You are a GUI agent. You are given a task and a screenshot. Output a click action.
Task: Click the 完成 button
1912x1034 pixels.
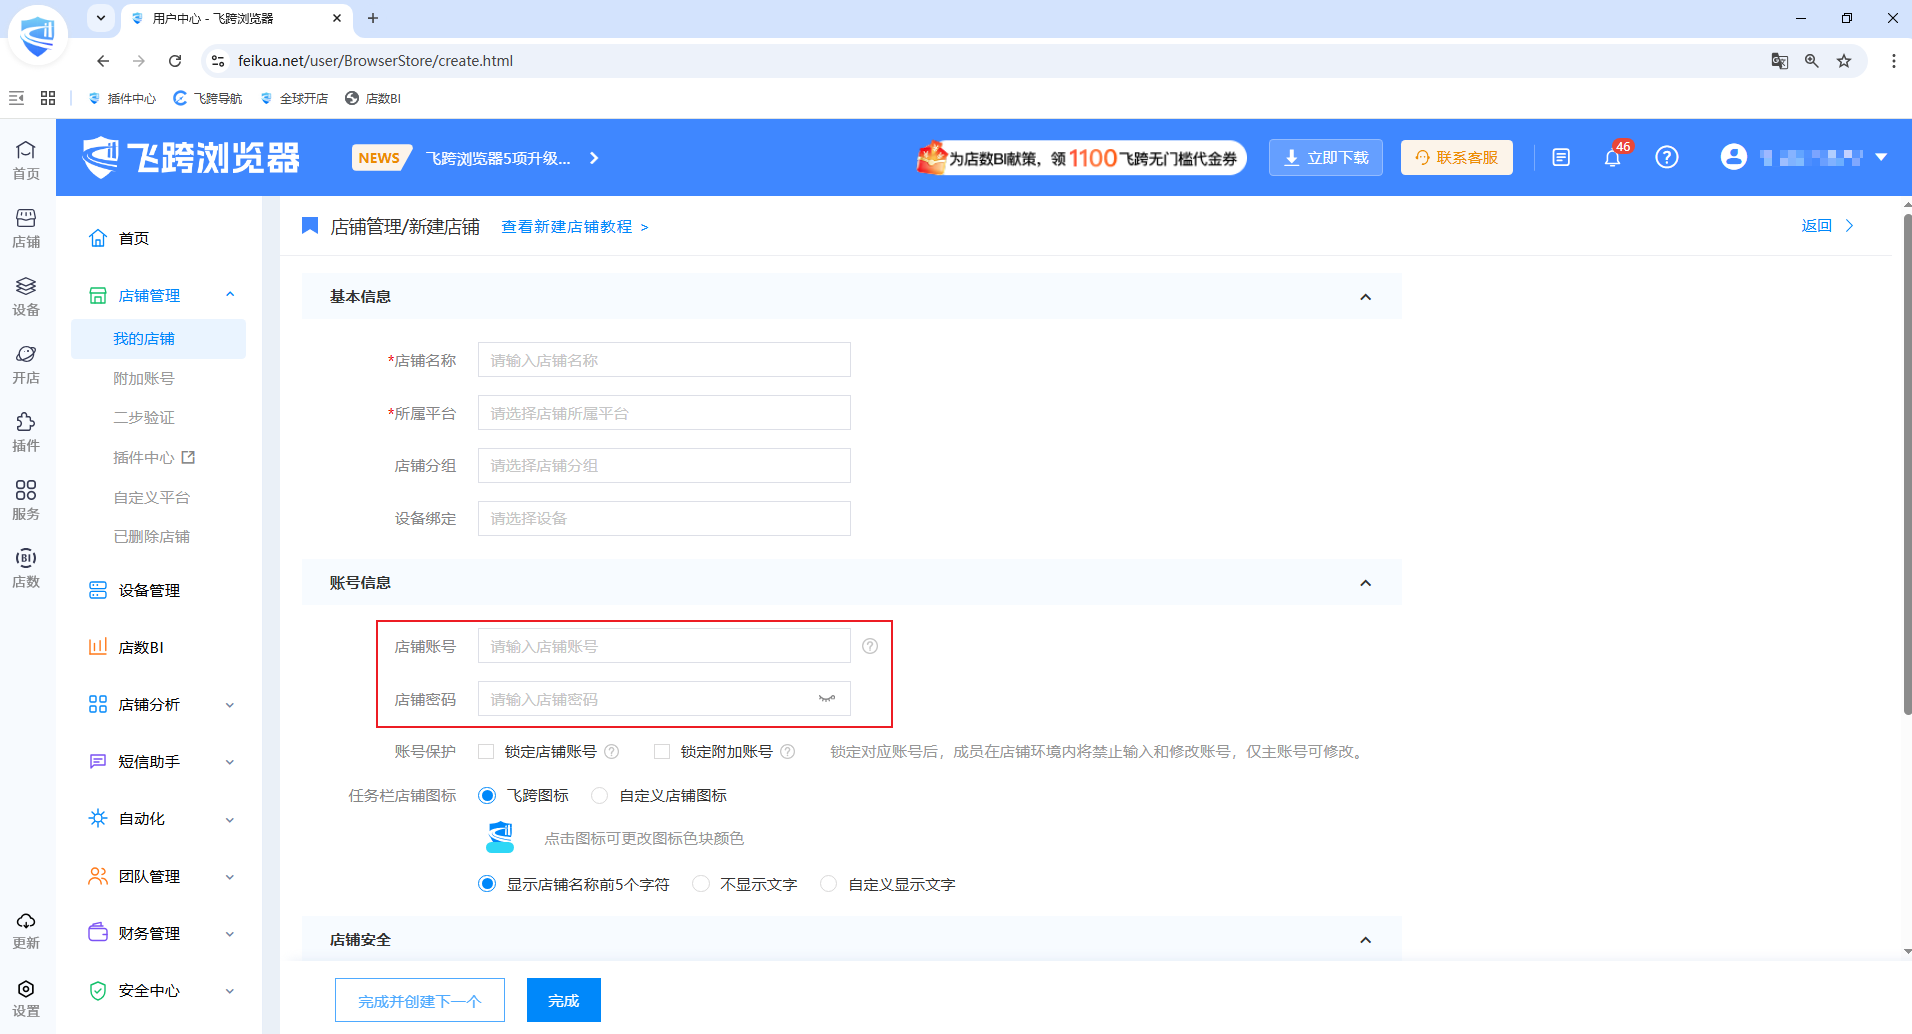564,1000
